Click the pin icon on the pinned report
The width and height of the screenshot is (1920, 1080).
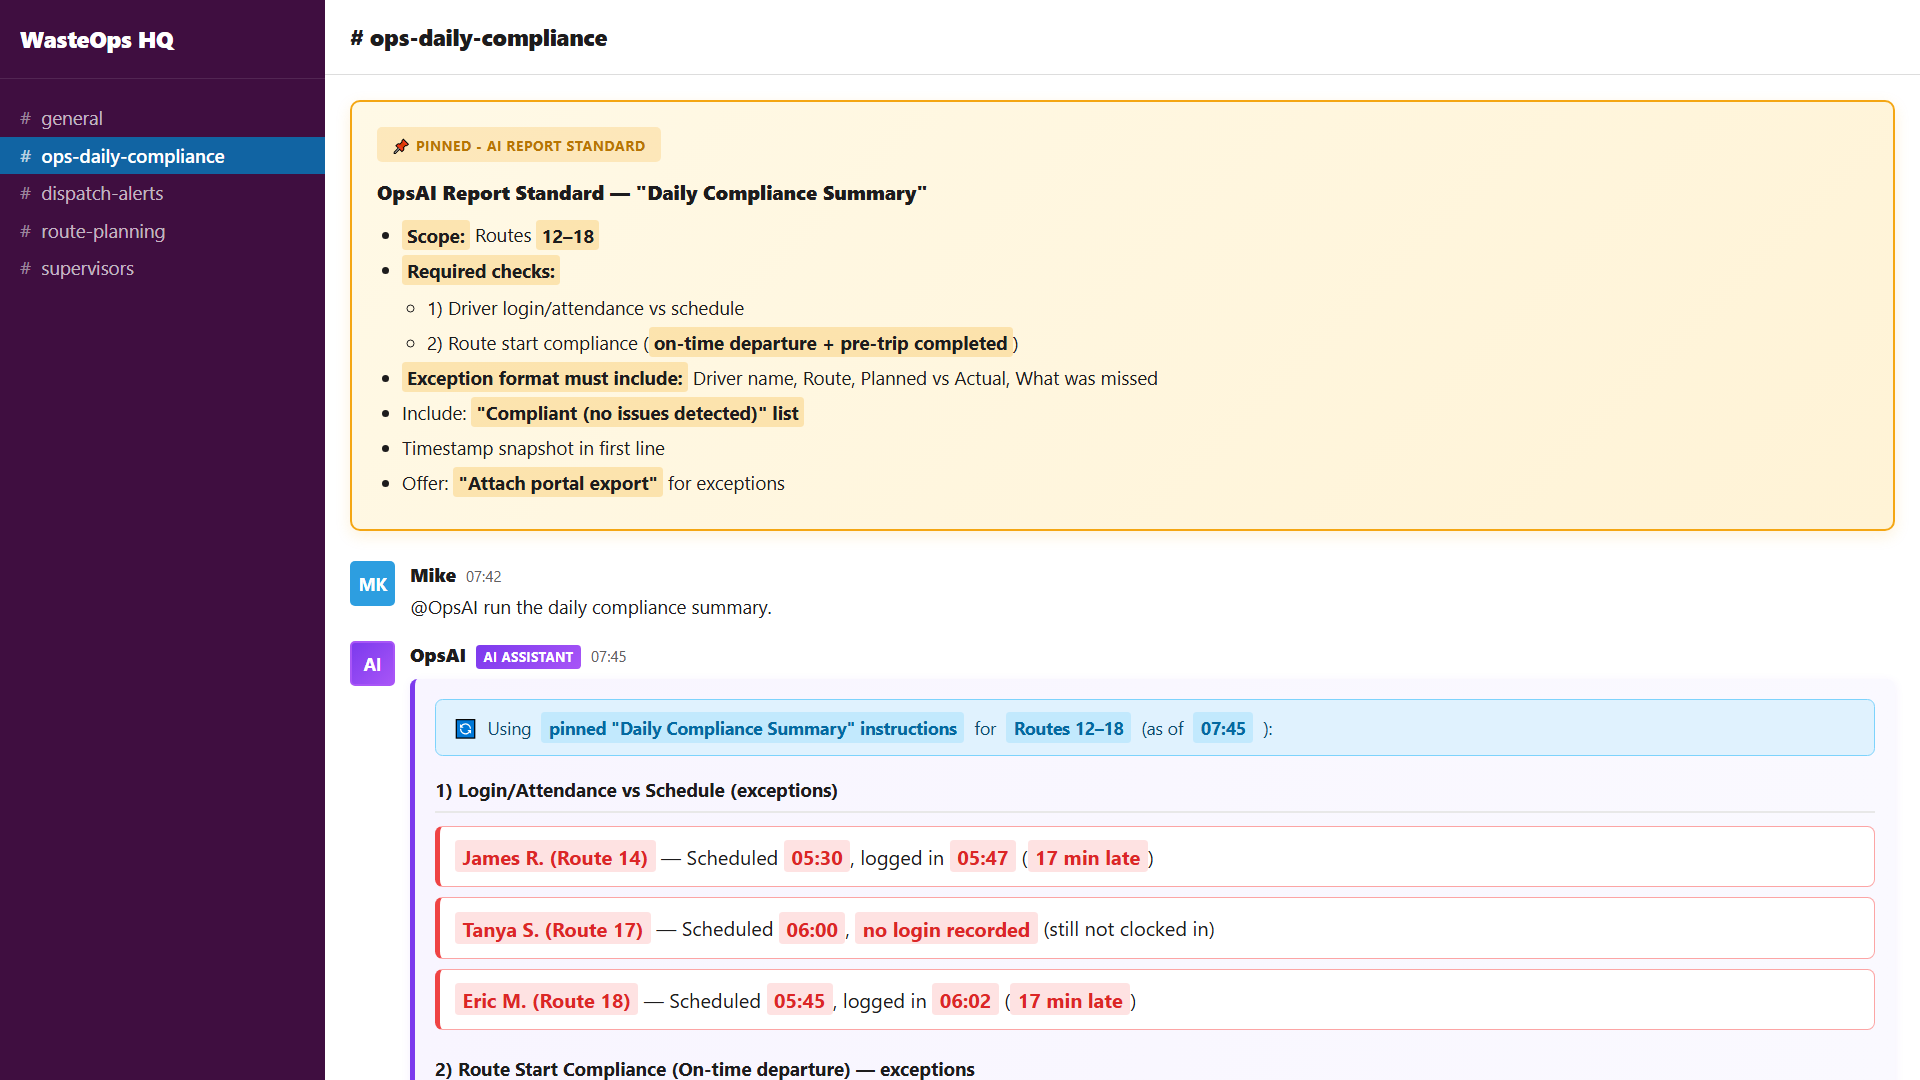click(401, 144)
